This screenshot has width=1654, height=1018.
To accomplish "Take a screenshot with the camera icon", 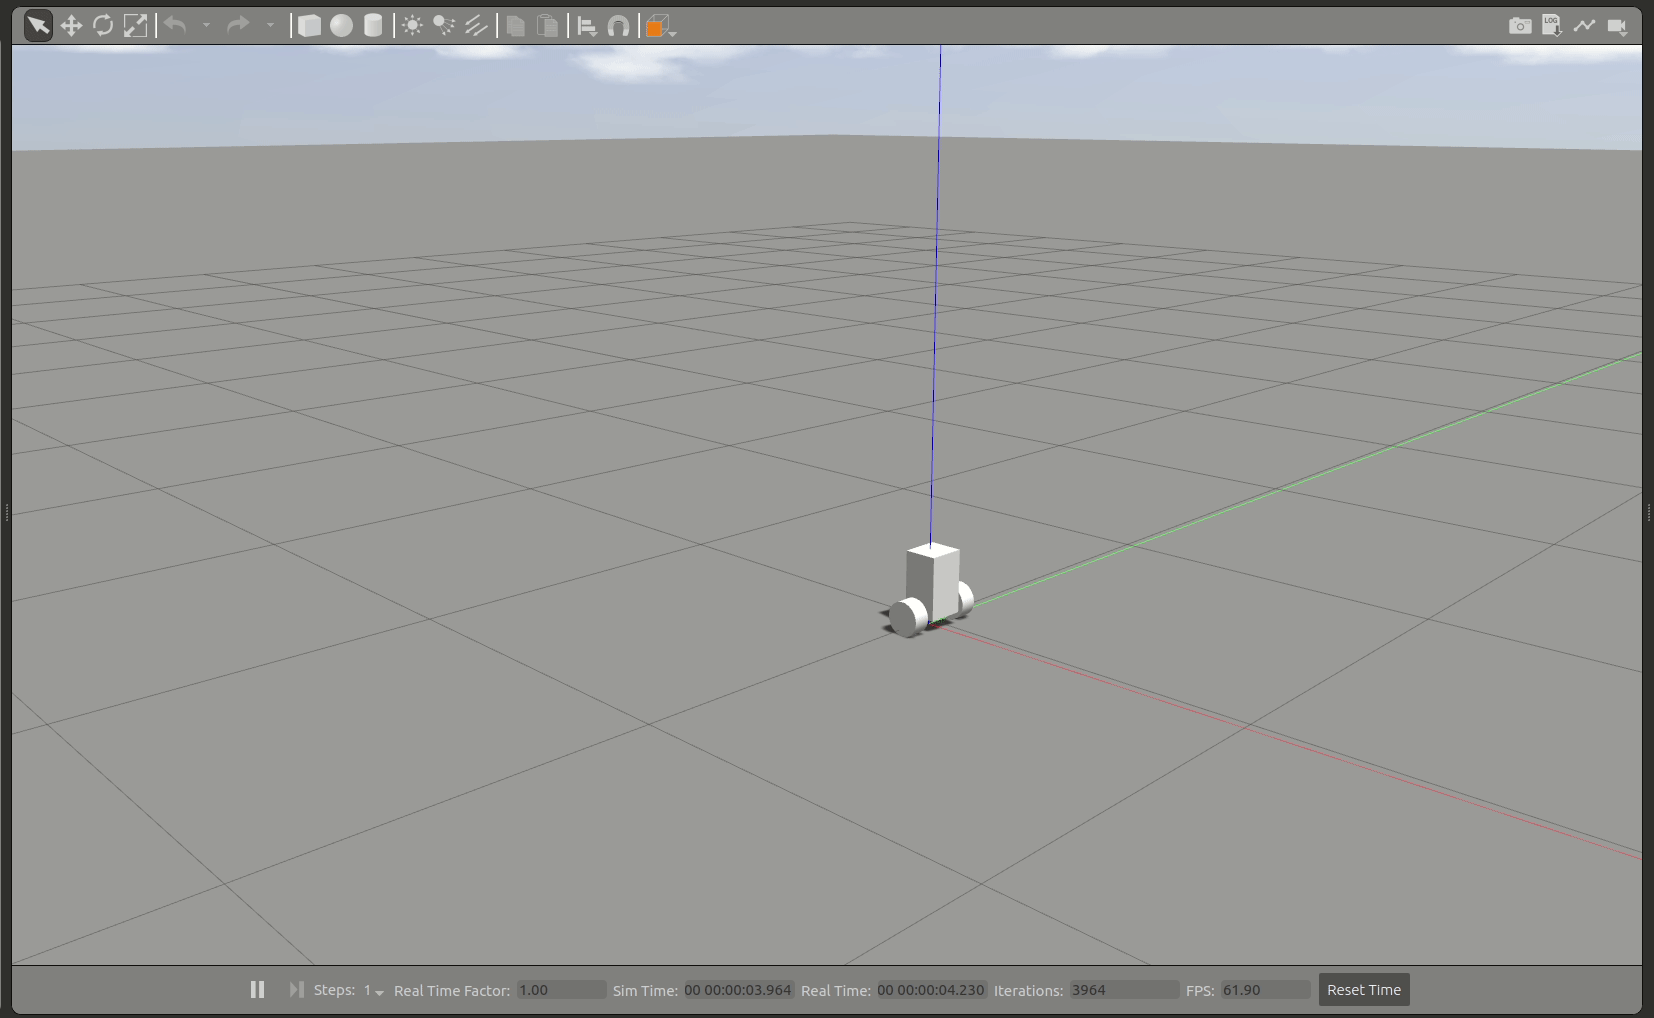I will click(x=1520, y=26).
